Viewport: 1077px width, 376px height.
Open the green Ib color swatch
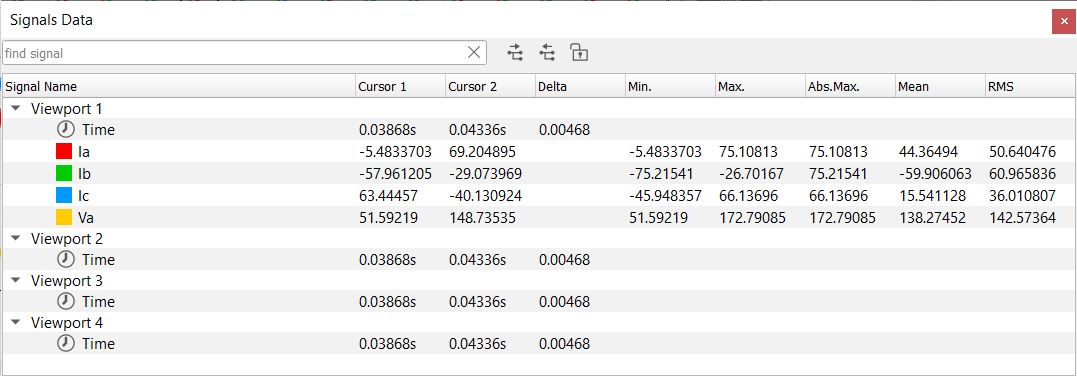[x=65, y=173]
